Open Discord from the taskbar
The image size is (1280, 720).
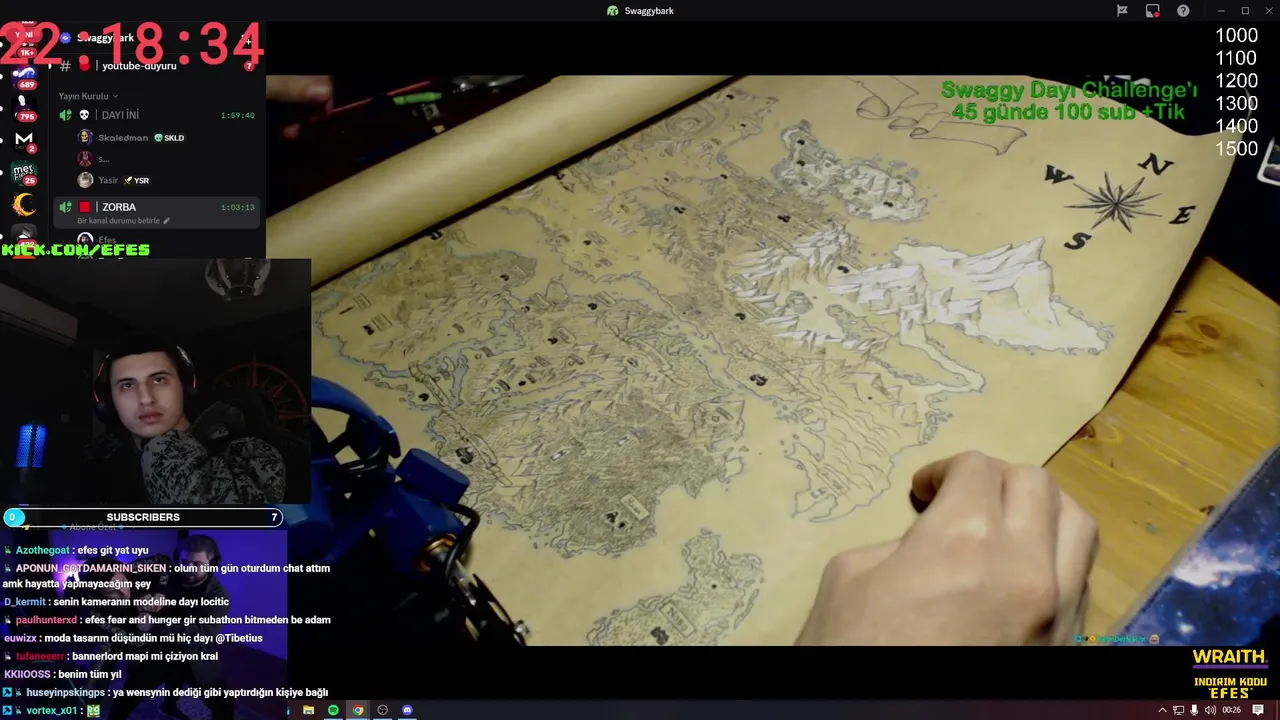[407, 710]
